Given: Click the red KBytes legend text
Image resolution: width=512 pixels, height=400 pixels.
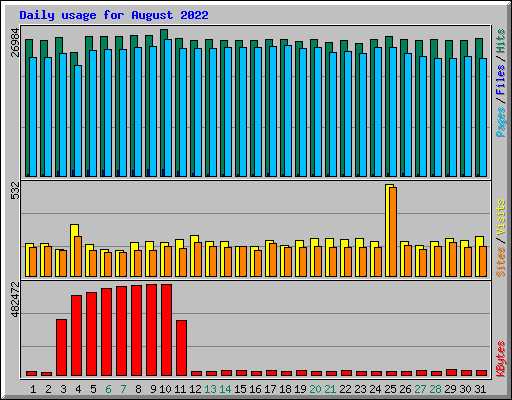Looking at the screenshot, I should [x=501, y=359].
